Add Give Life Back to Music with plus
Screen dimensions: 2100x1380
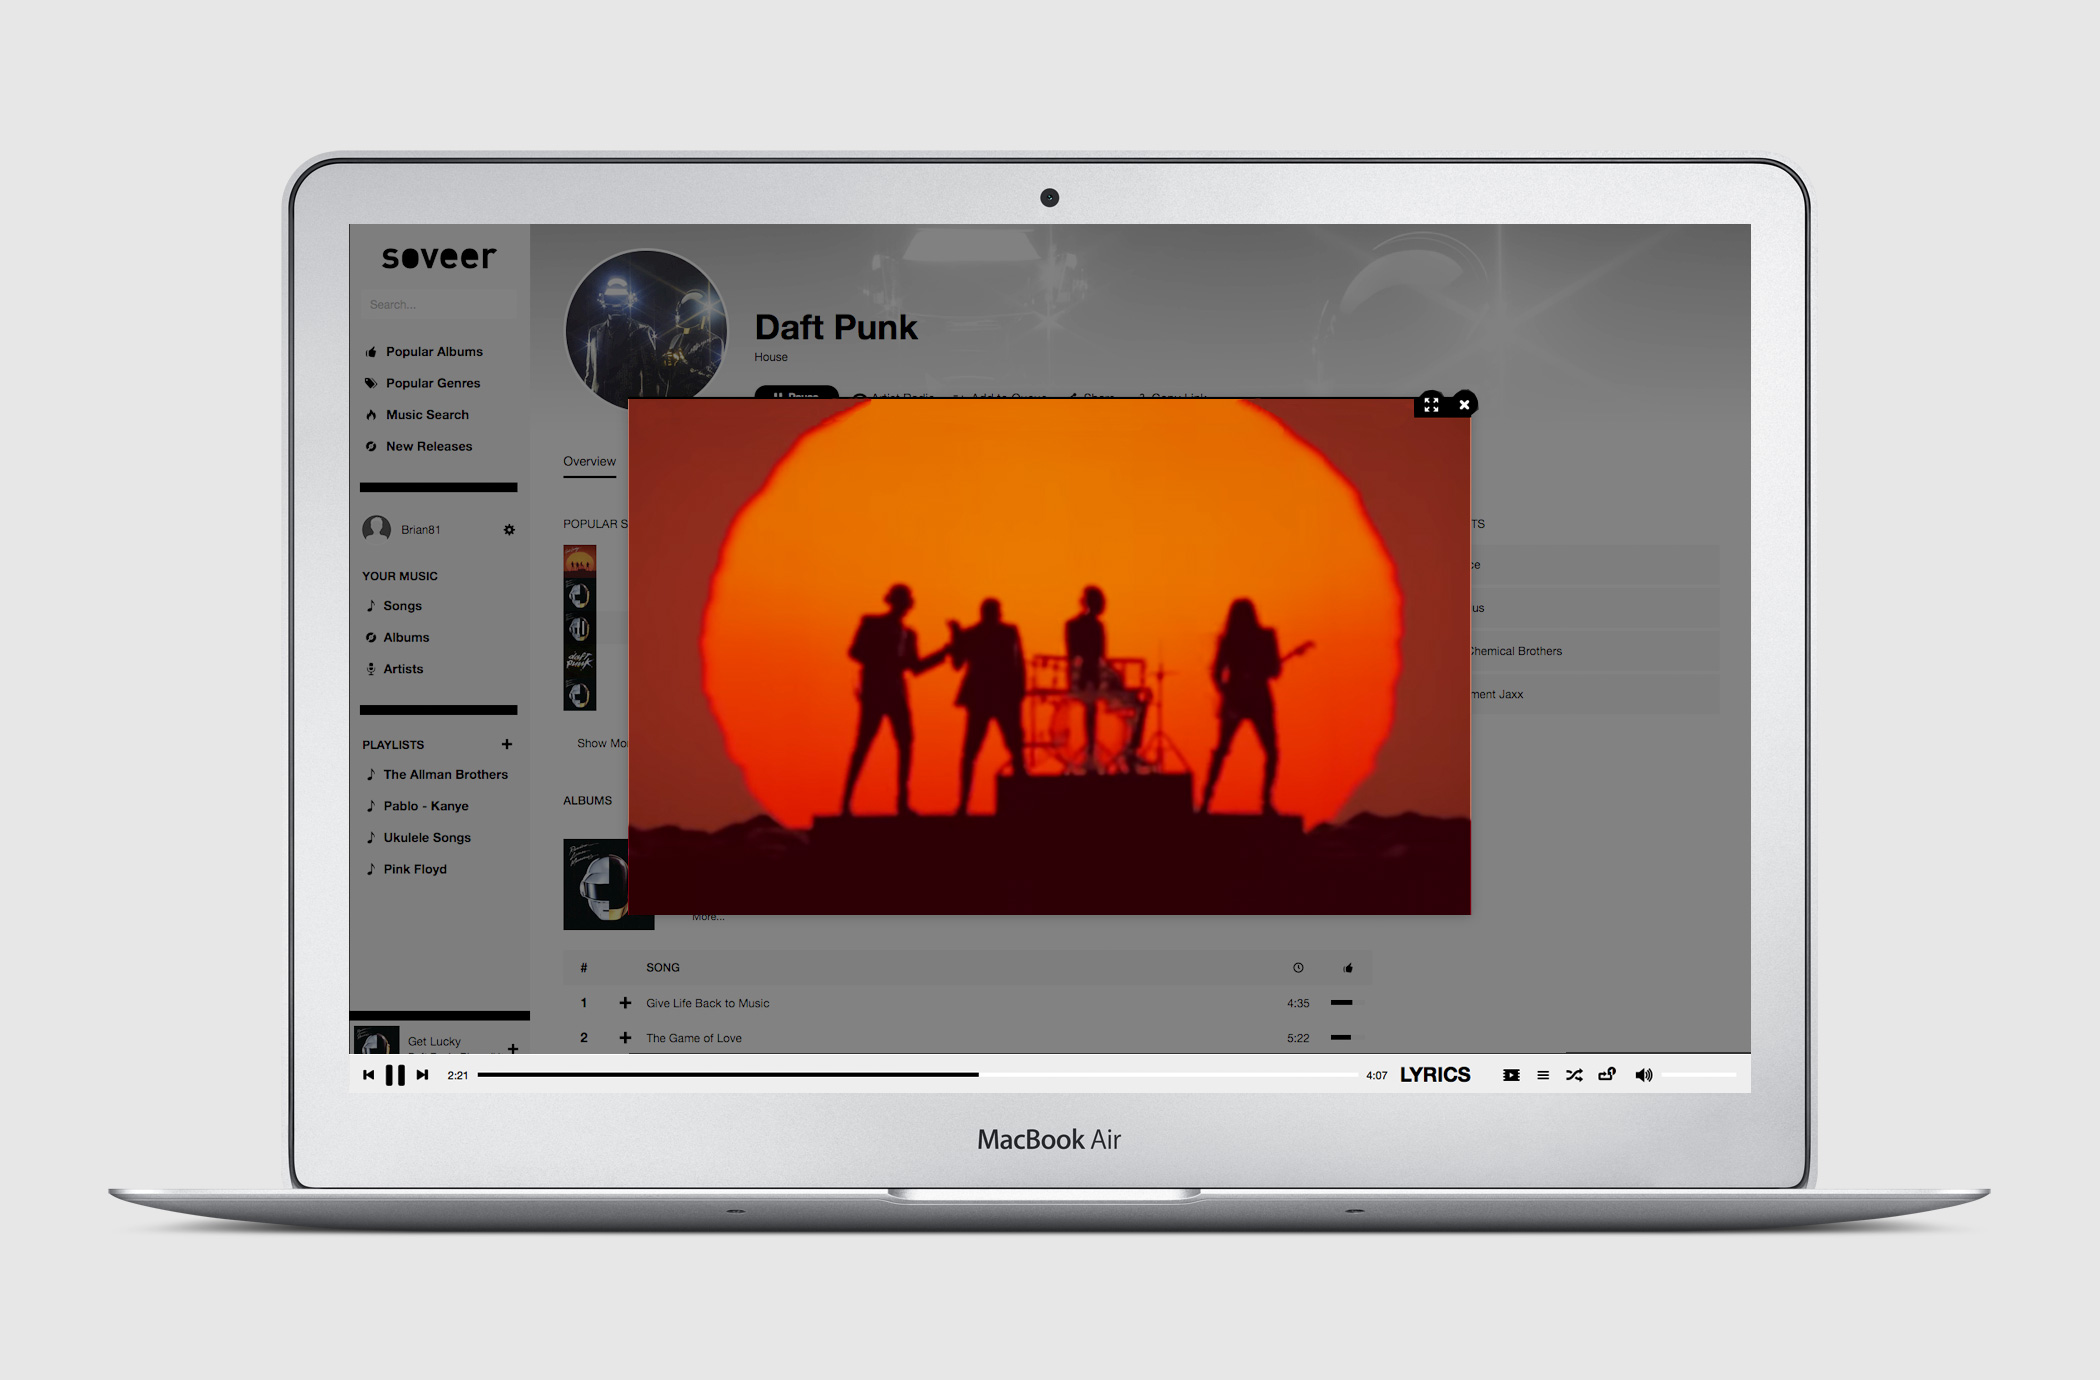(625, 1003)
